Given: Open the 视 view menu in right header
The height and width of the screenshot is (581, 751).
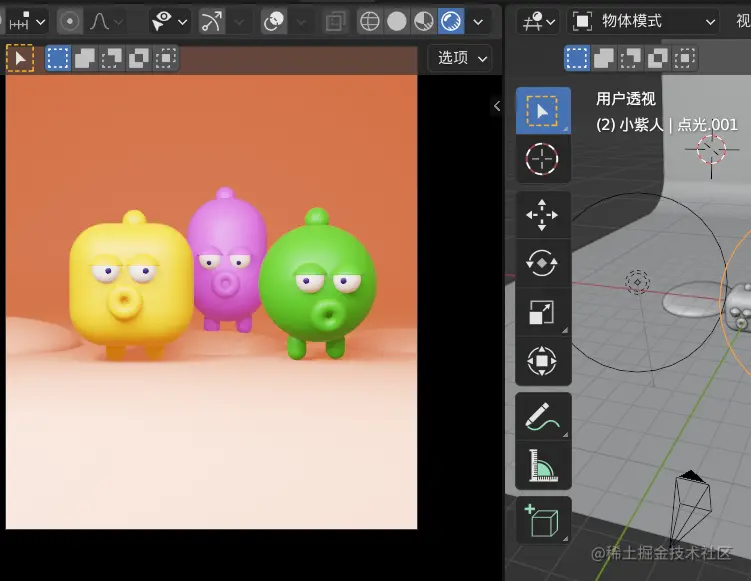Looking at the screenshot, I should click(x=742, y=20).
